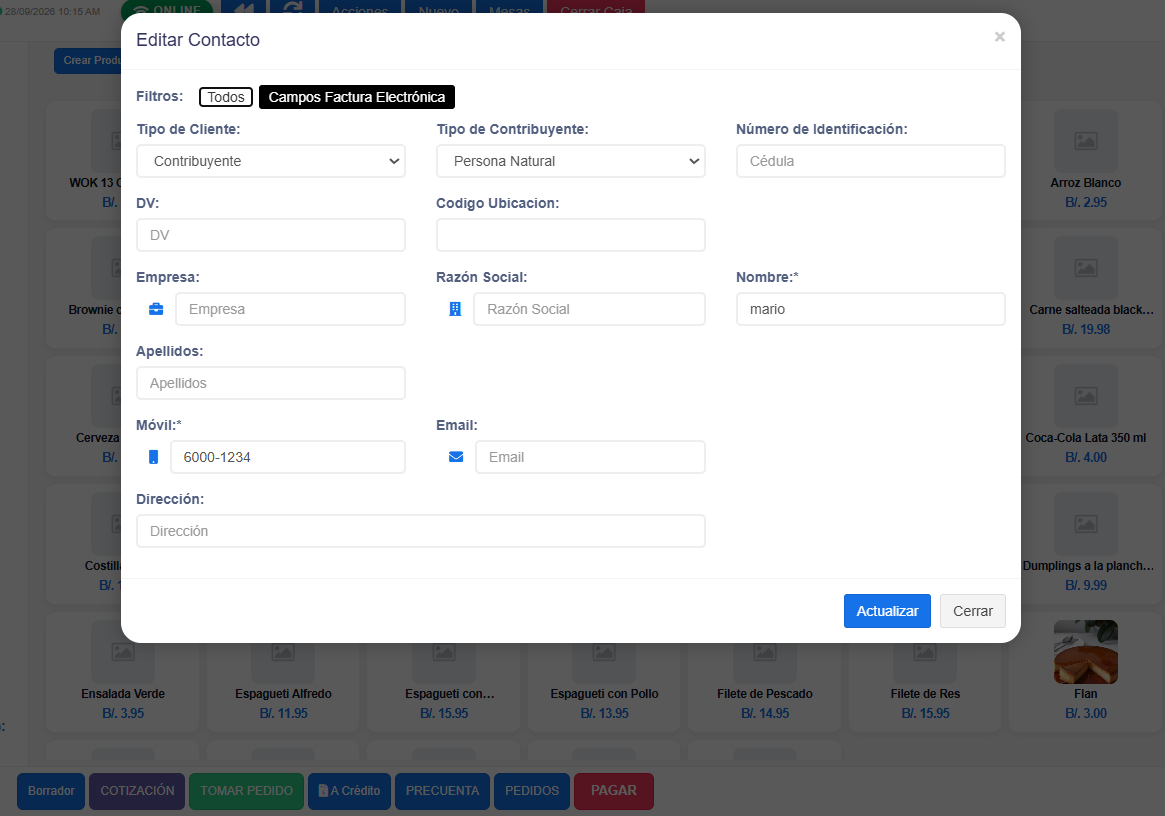Select the Flan product photo
The width and height of the screenshot is (1165, 816).
[x=1086, y=652]
